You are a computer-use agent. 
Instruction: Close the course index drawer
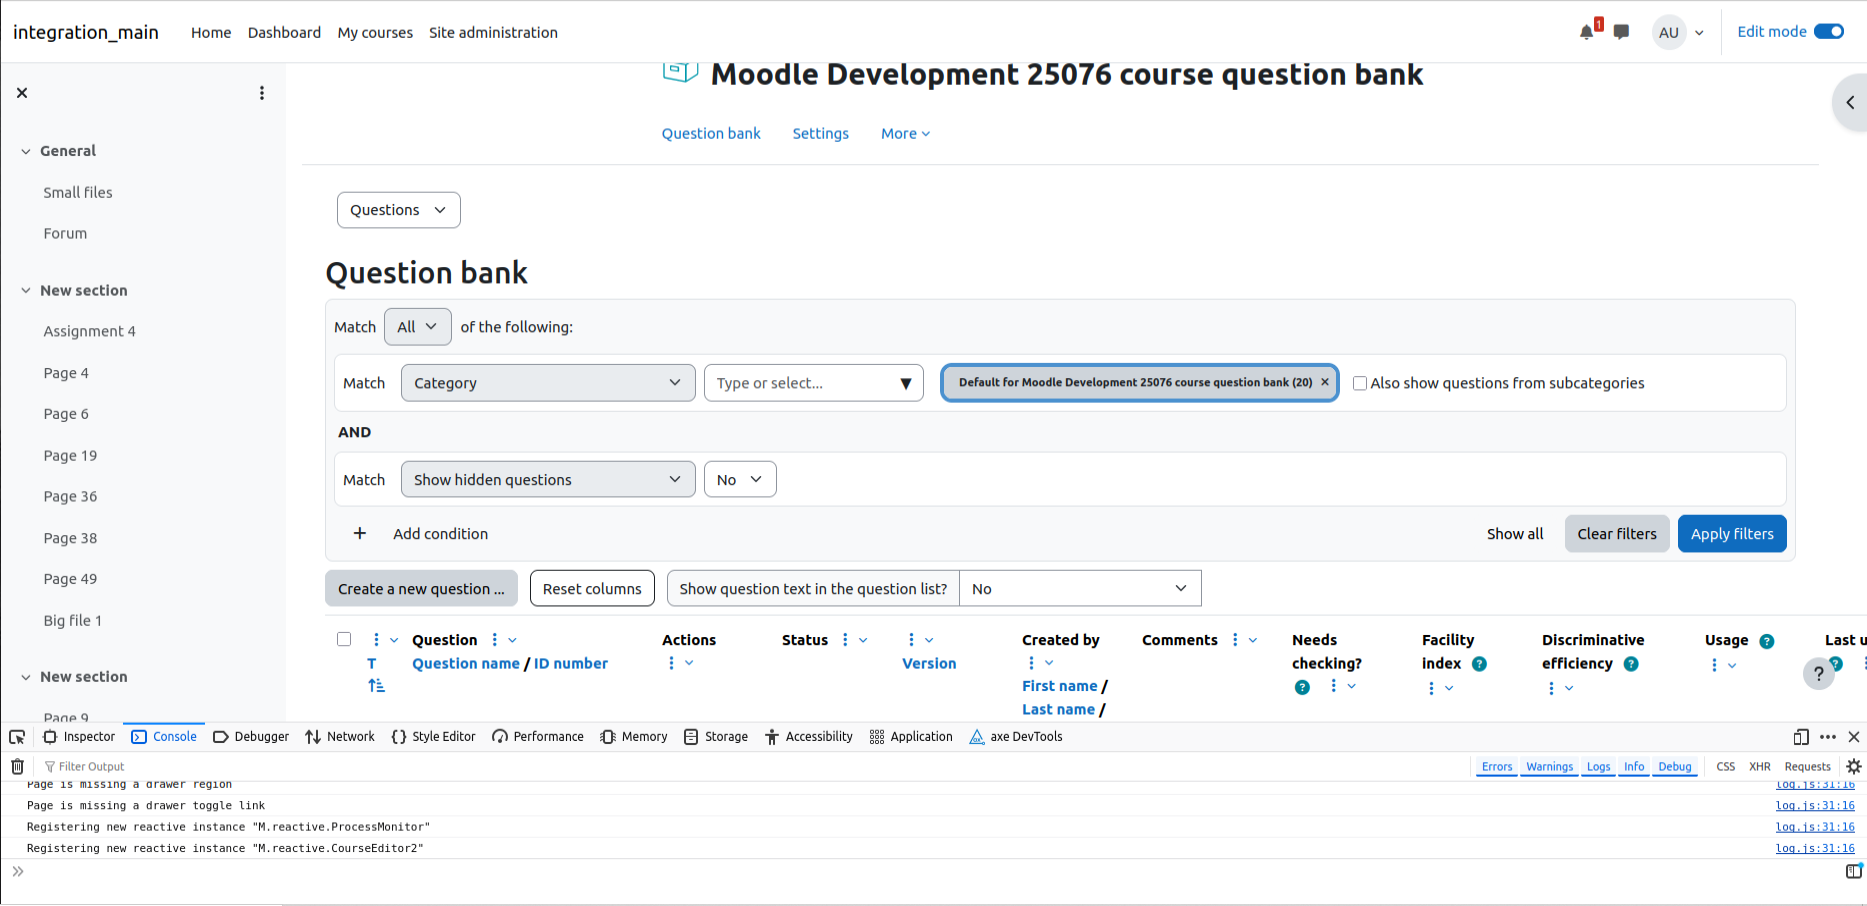[x=22, y=93]
